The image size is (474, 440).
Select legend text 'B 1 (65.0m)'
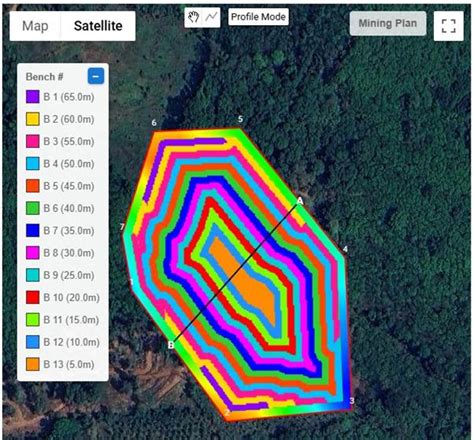[x=69, y=97]
